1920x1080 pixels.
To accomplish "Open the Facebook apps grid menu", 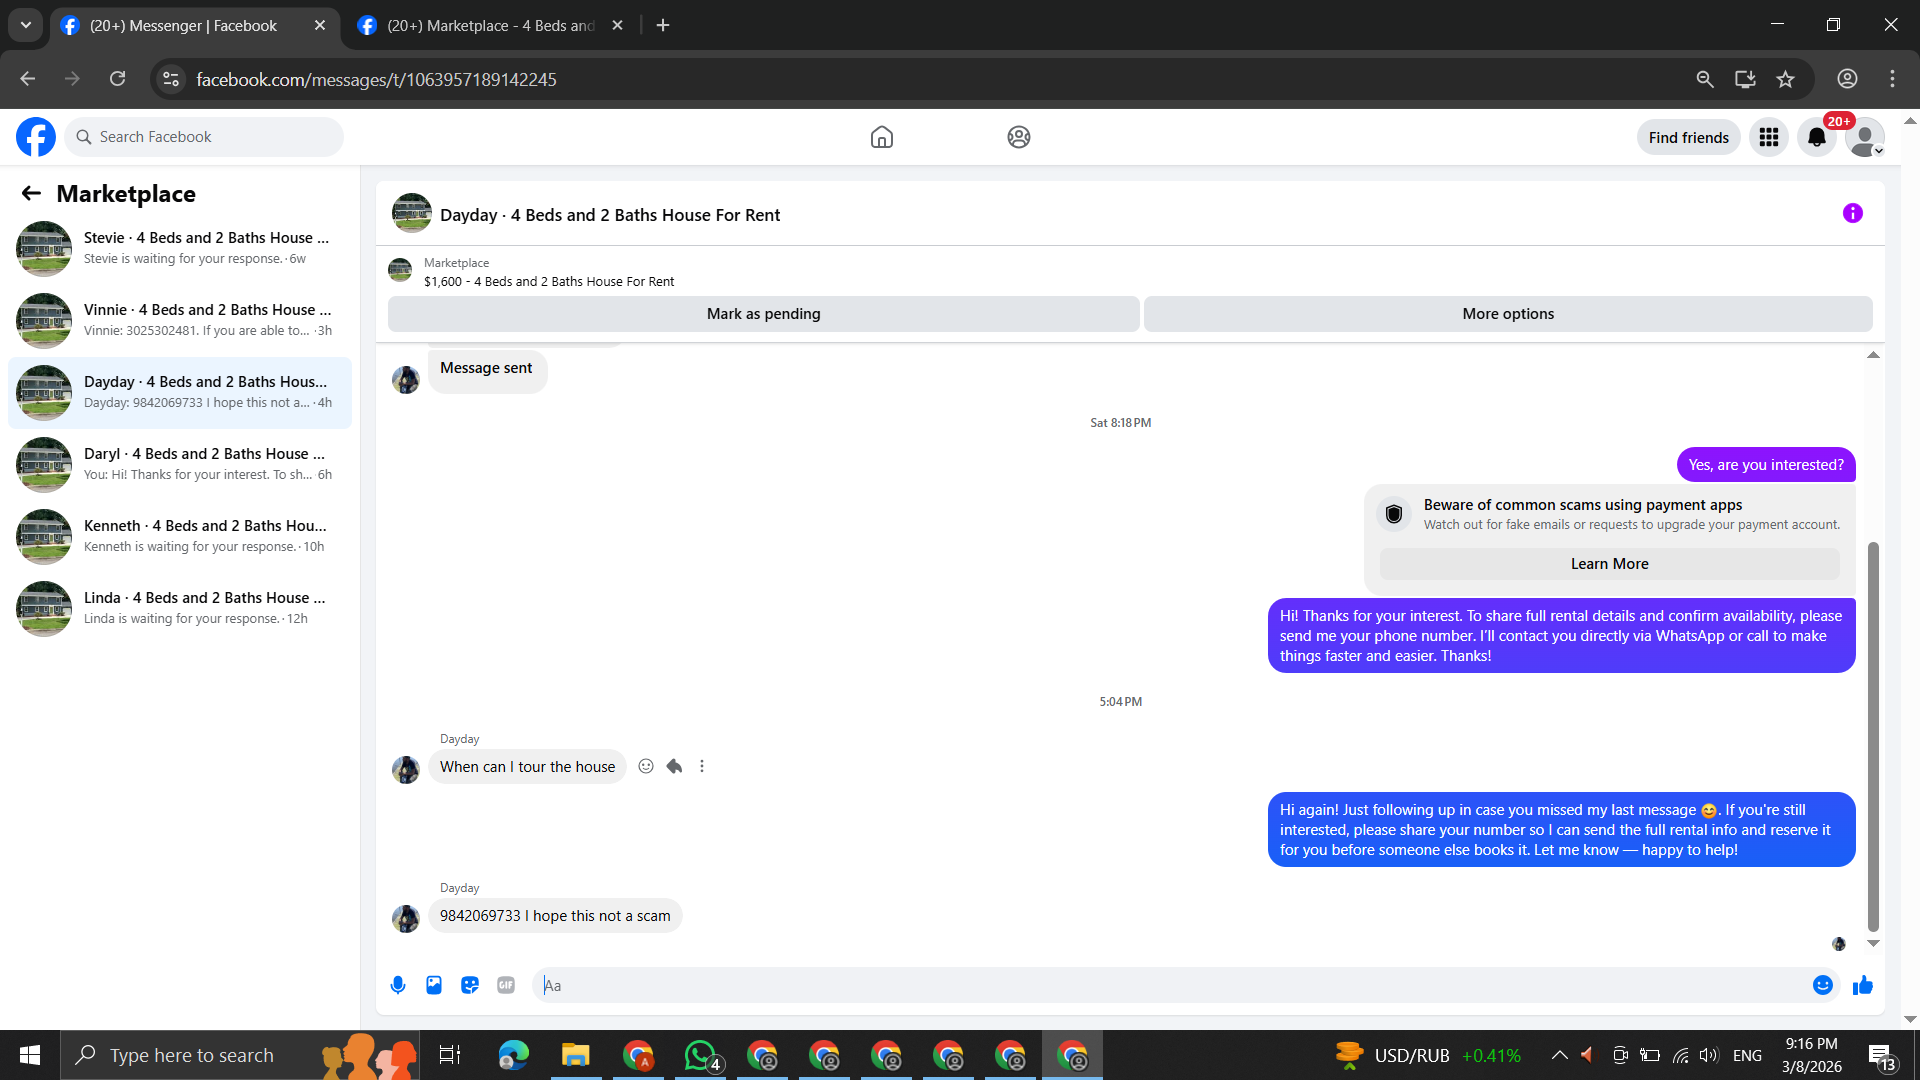I will [x=1768, y=137].
